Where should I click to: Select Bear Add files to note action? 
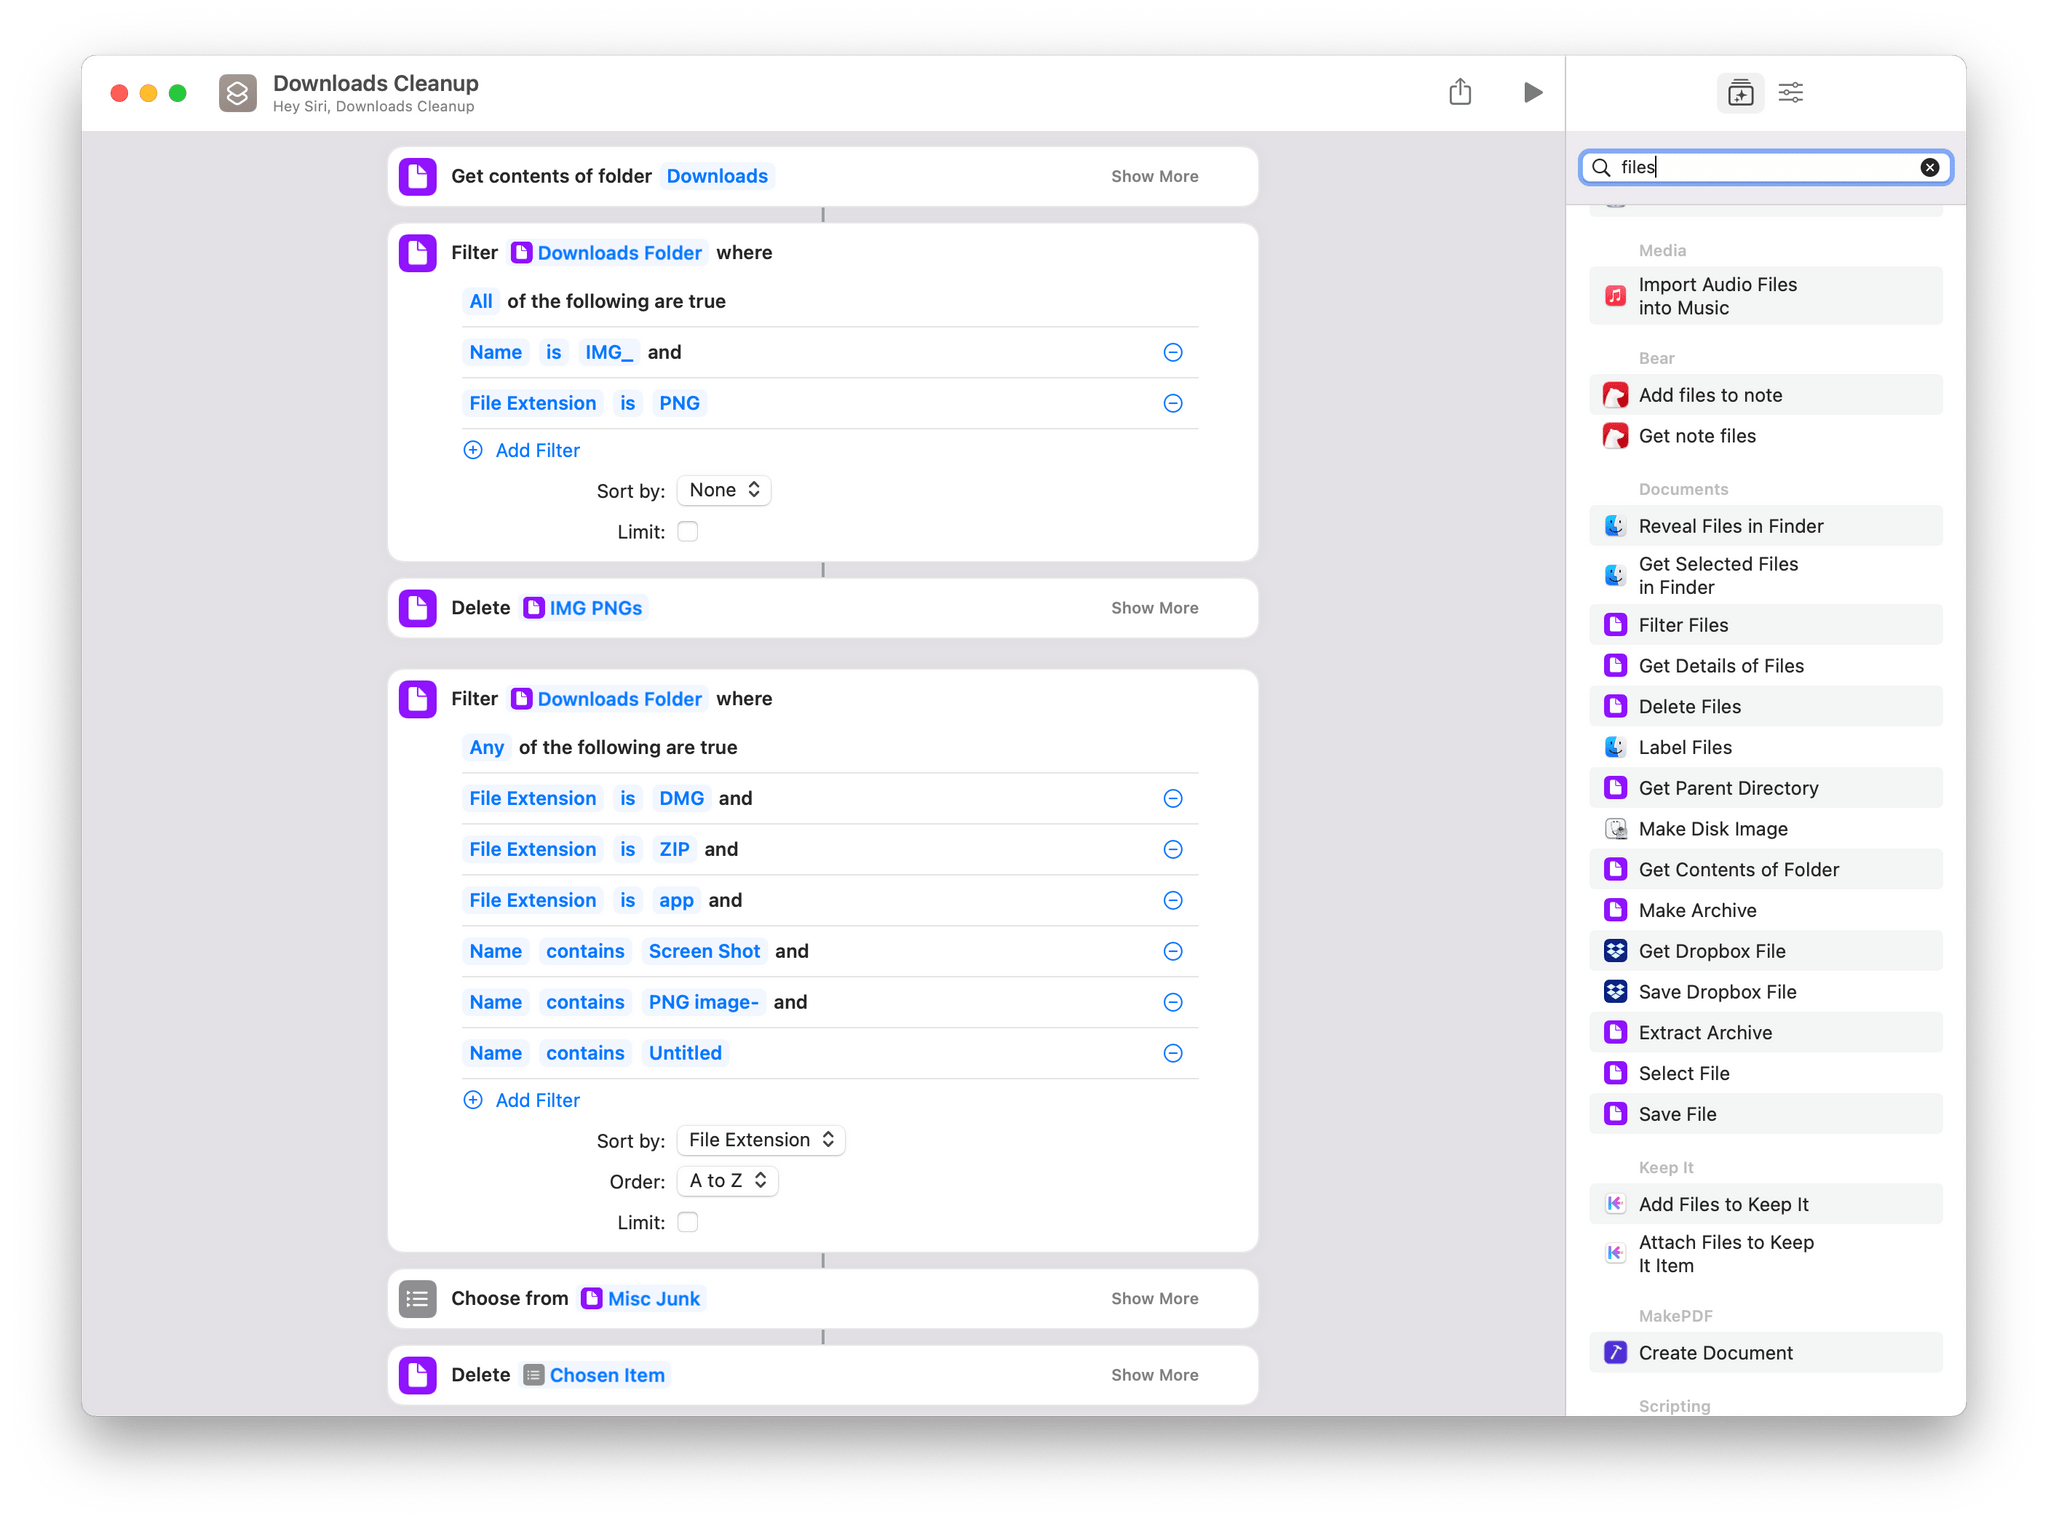(1765, 395)
